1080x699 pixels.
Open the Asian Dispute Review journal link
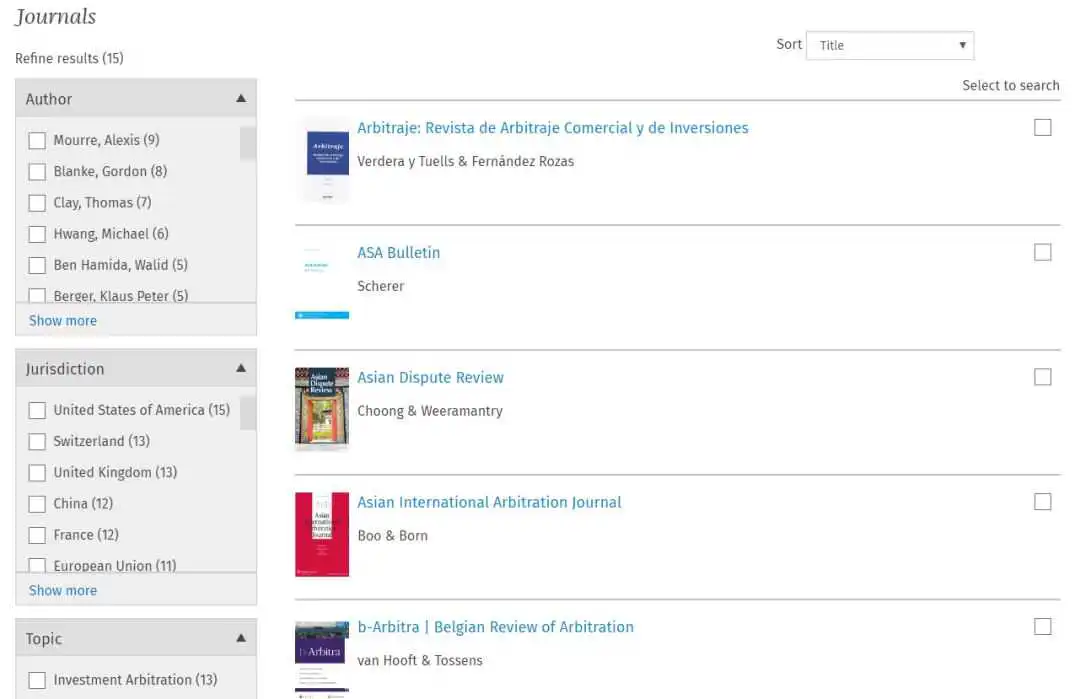[x=430, y=377]
